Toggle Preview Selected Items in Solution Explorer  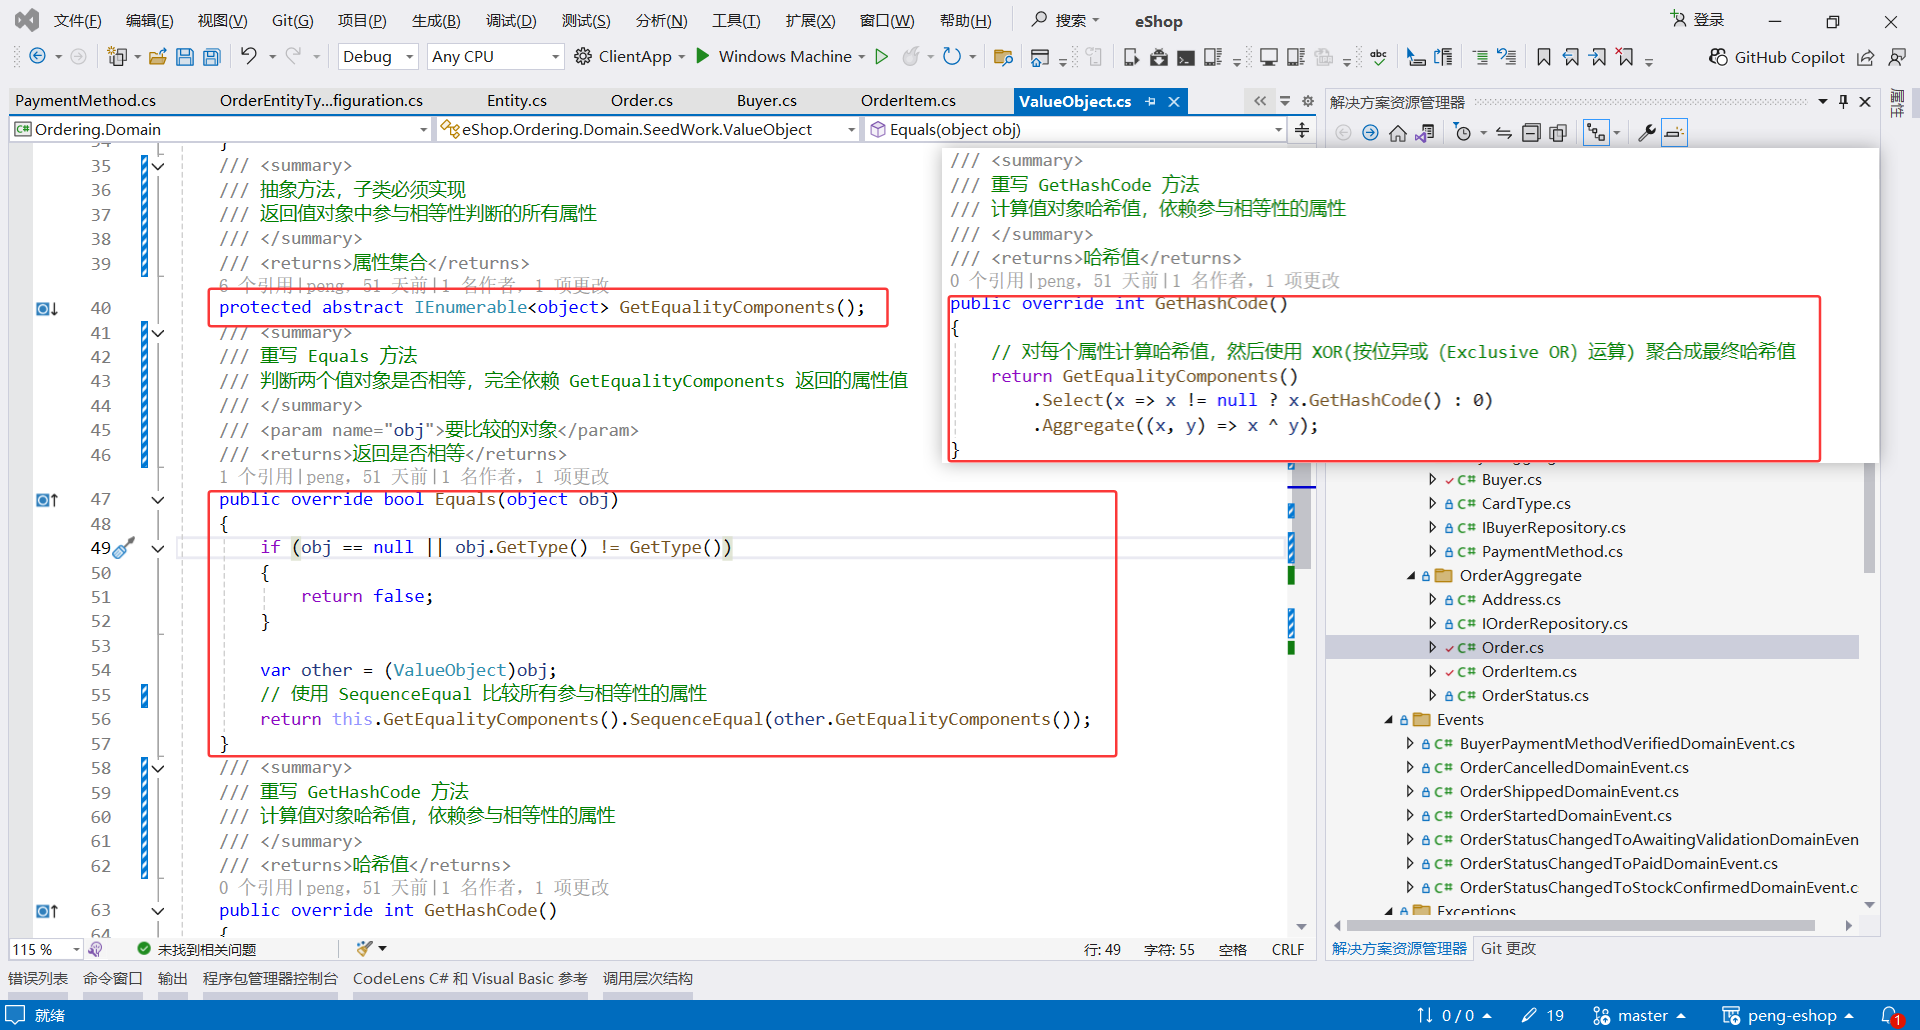pyautogui.click(x=1674, y=133)
